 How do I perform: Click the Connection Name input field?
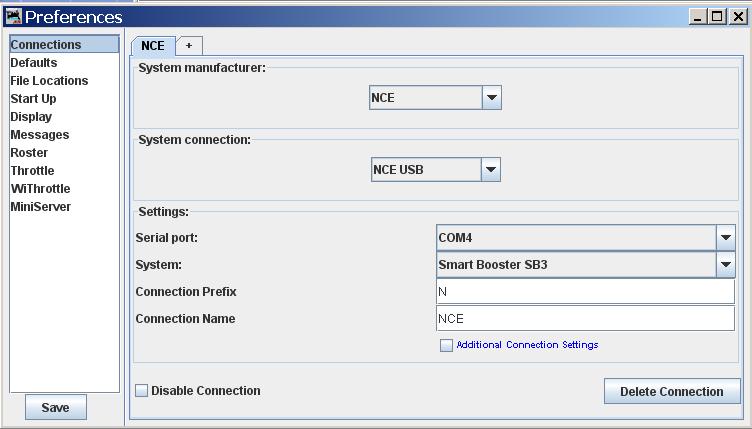pyautogui.click(x=586, y=319)
